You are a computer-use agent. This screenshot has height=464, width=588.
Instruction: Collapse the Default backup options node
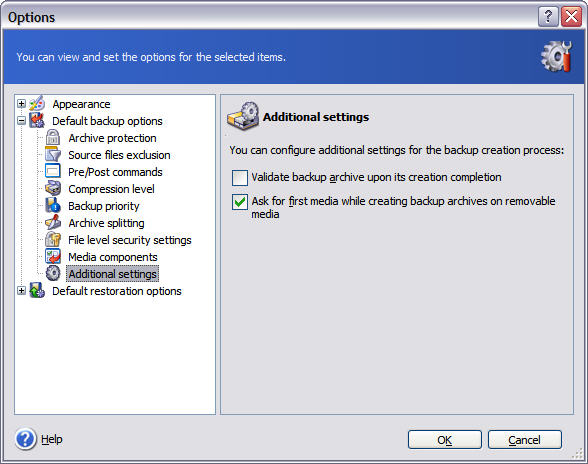pyautogui.click(x=21, y=121)
